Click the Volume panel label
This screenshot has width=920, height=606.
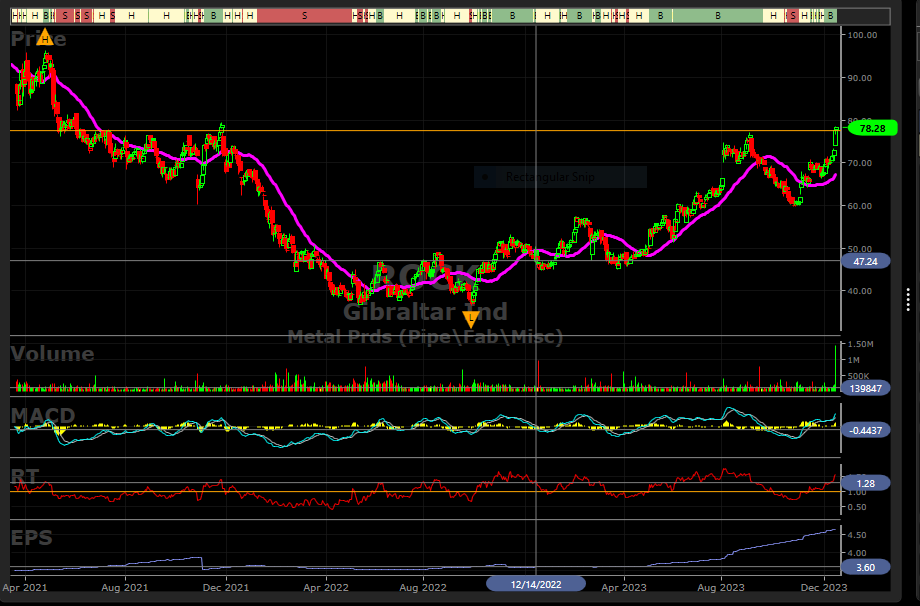[52, 354]
